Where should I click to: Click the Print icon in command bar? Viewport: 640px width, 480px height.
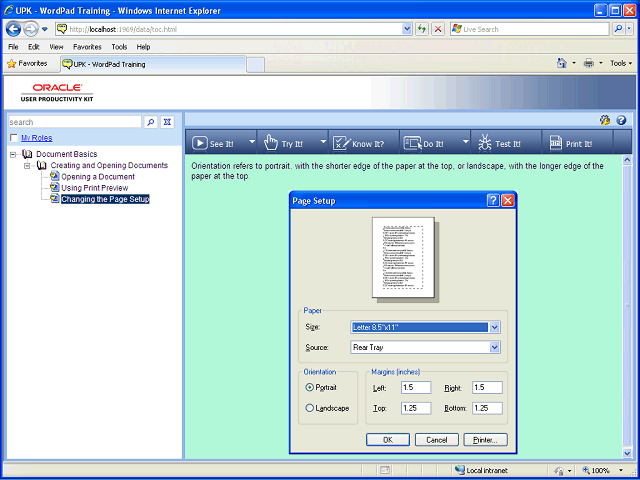point(589,63)
